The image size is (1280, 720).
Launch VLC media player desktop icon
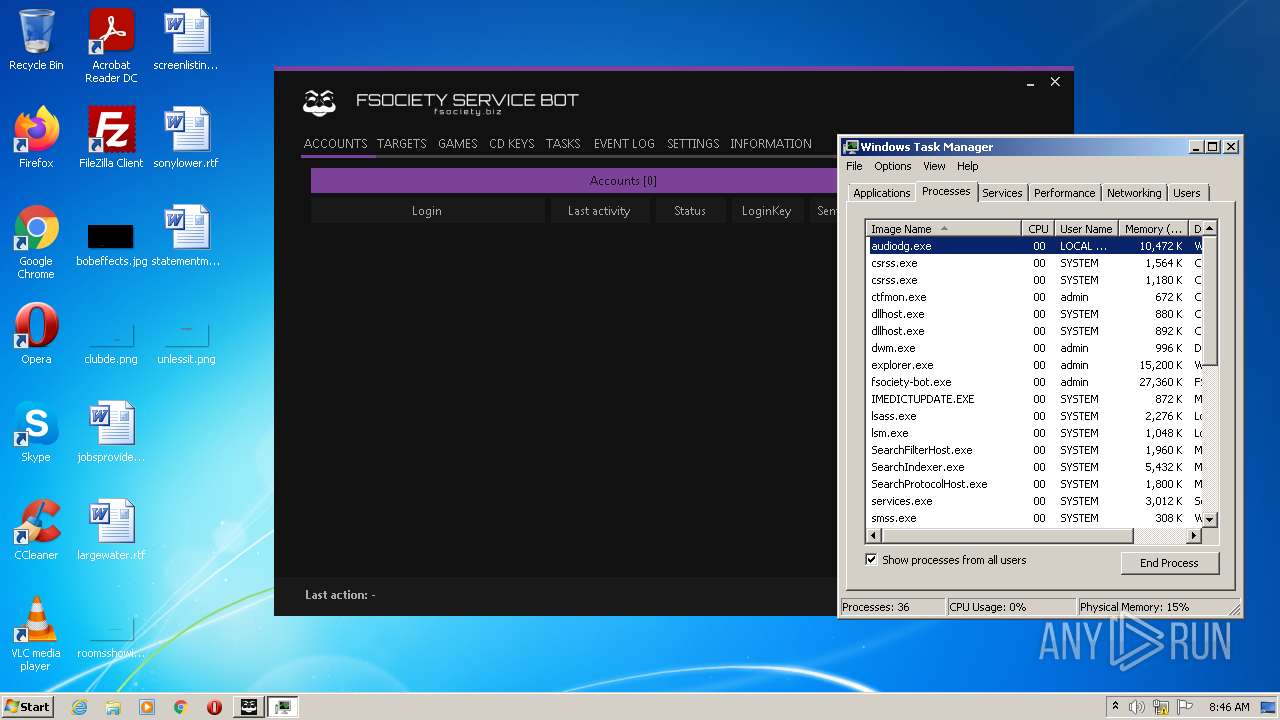click(x=36, y=634)
